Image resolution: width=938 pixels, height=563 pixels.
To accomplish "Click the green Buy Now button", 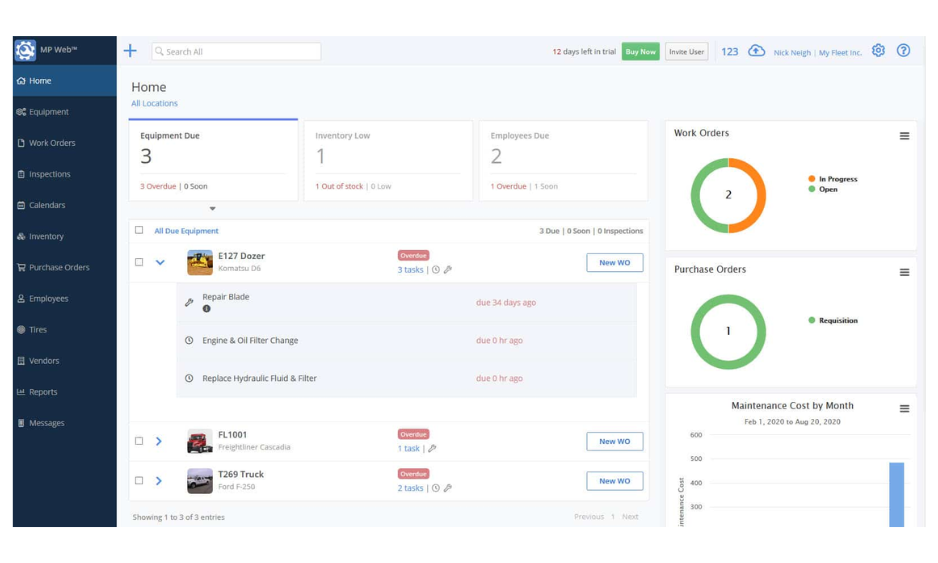I will [640, 52].
